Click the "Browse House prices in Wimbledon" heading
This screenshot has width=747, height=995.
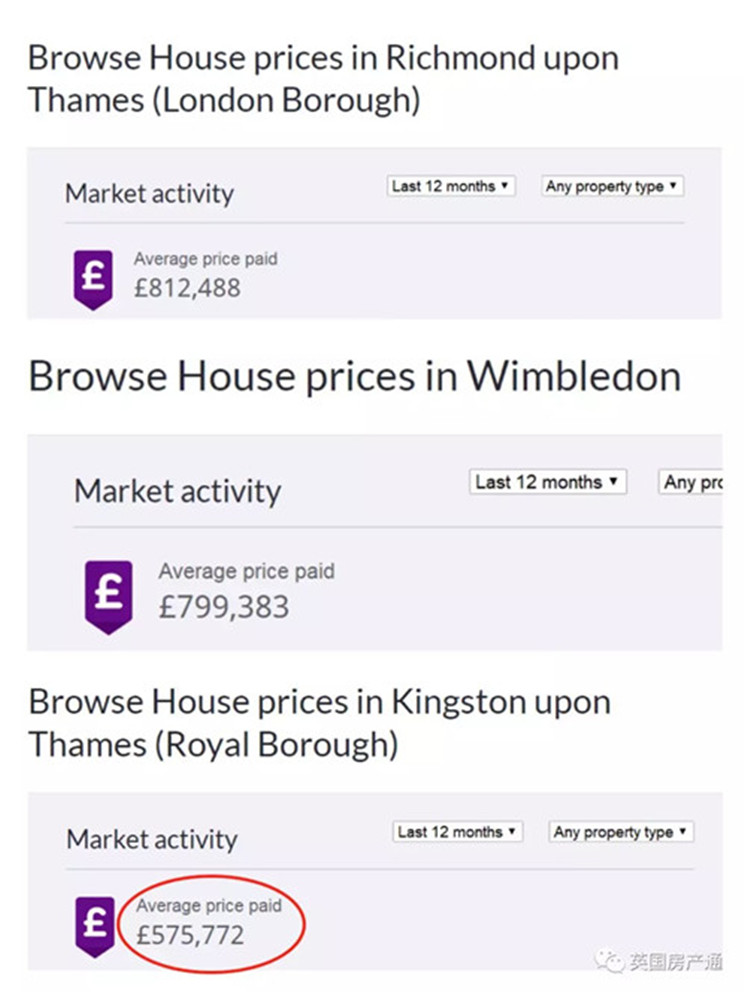pos(355,377)
